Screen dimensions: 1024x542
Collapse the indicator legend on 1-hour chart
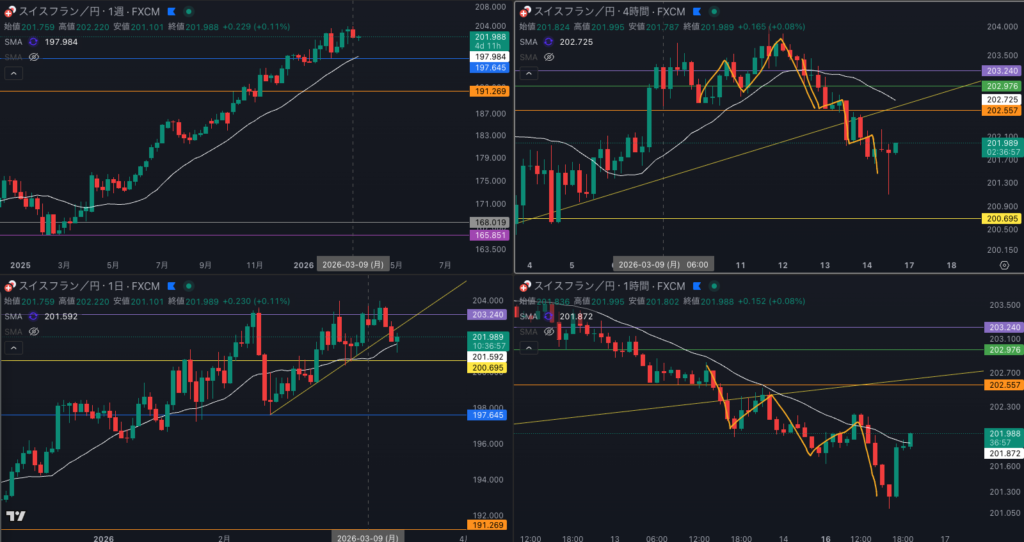[x=528, y=347]
